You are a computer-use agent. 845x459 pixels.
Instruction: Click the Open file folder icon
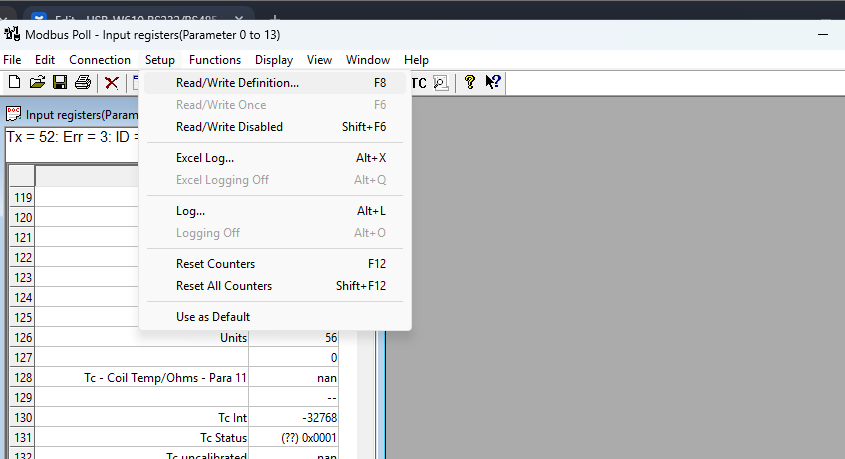pos(37,82)
